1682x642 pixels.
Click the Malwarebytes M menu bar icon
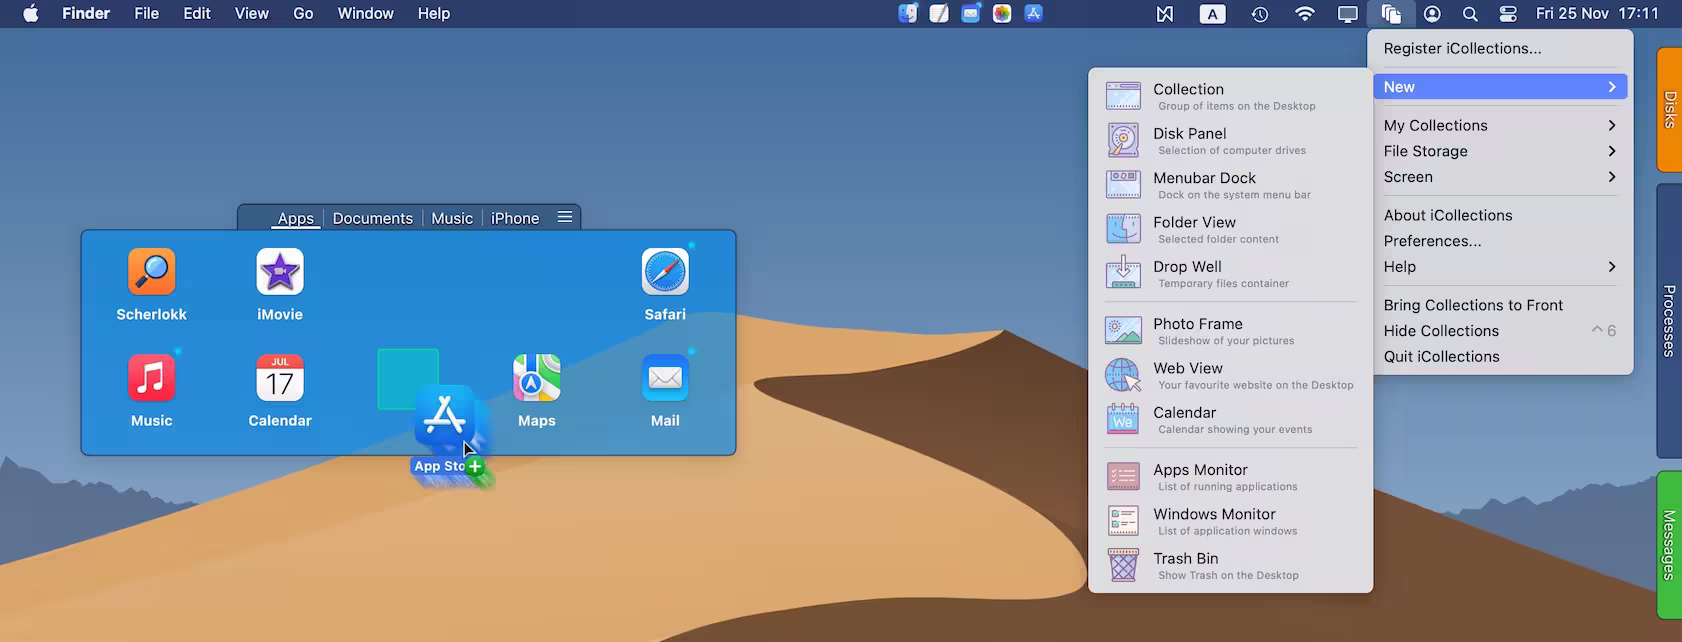coord(1165,14)
